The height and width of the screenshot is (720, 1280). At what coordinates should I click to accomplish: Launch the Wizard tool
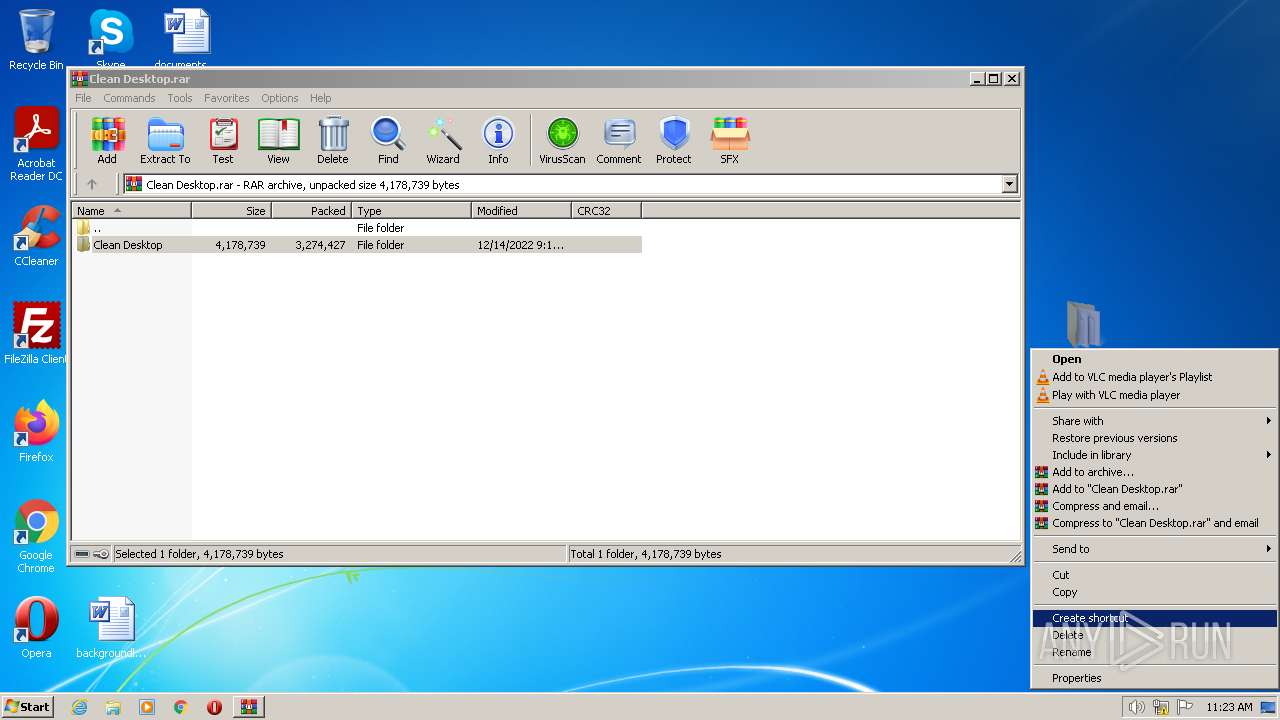pyautogui.click(x=443, y=140)
